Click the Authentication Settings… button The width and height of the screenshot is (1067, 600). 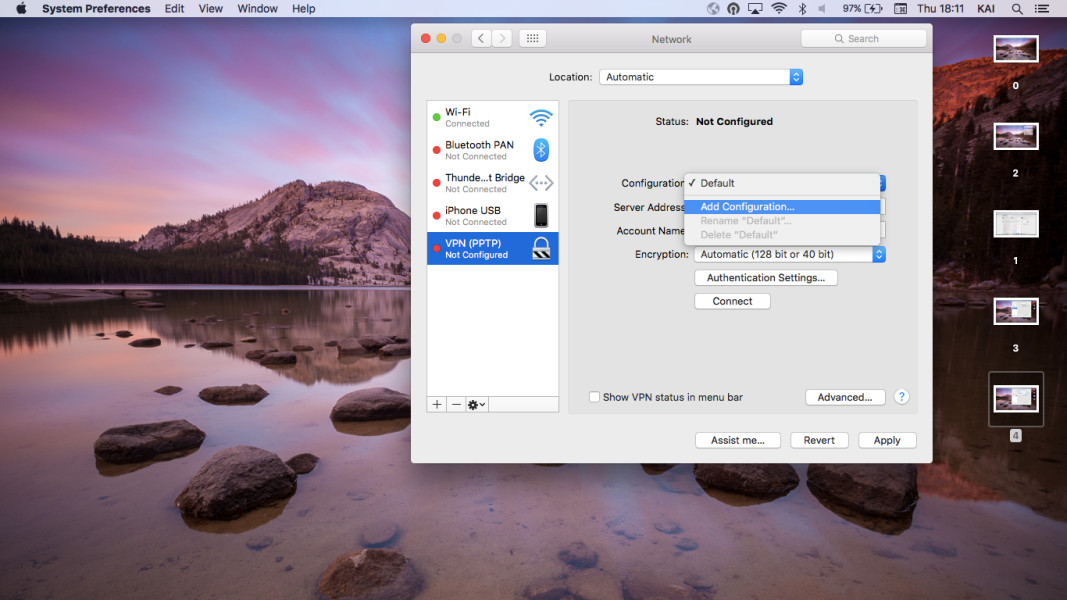765,278
